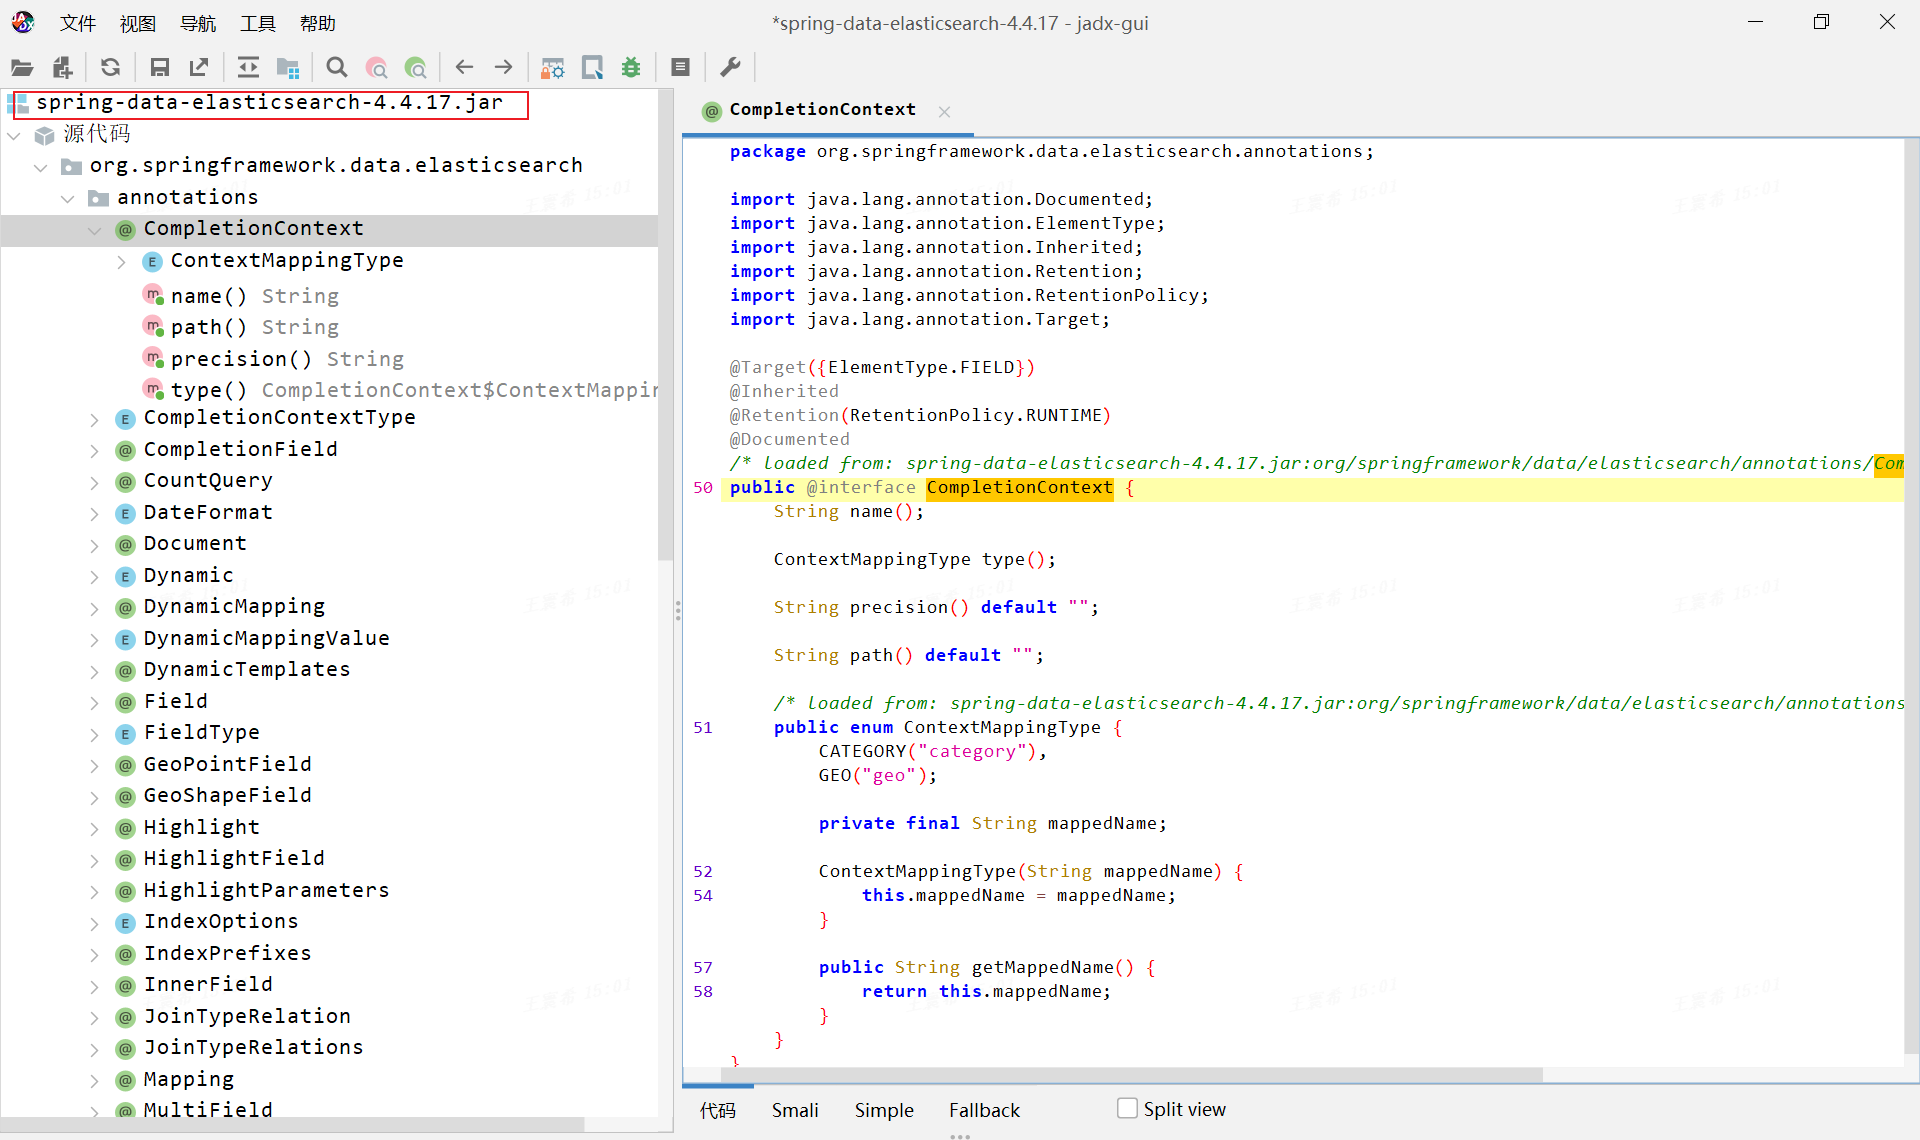Expand the CompletionContextType node
This screenshot has width=1920, height=1140.
pyautogui.click(x=95, y=419)
